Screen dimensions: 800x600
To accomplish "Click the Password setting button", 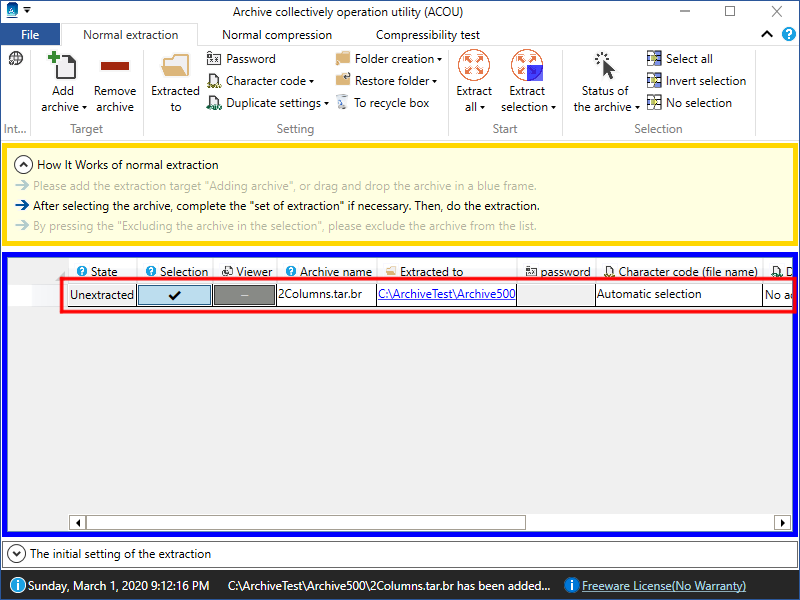I will pyautogui.click(x=241, y=59).
